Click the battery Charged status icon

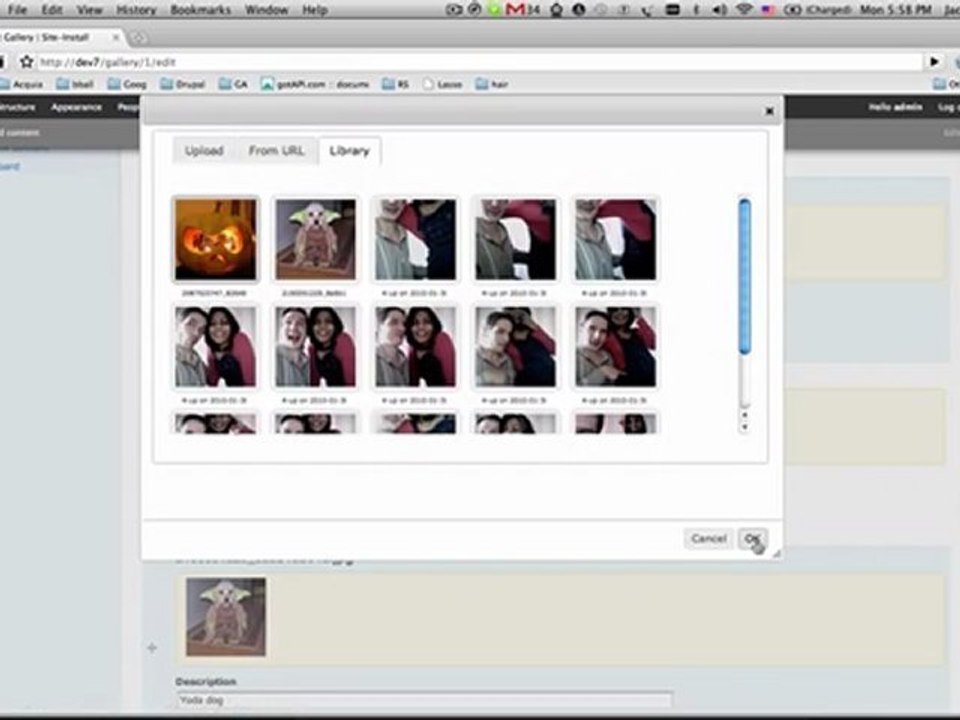tap(819, 9)
